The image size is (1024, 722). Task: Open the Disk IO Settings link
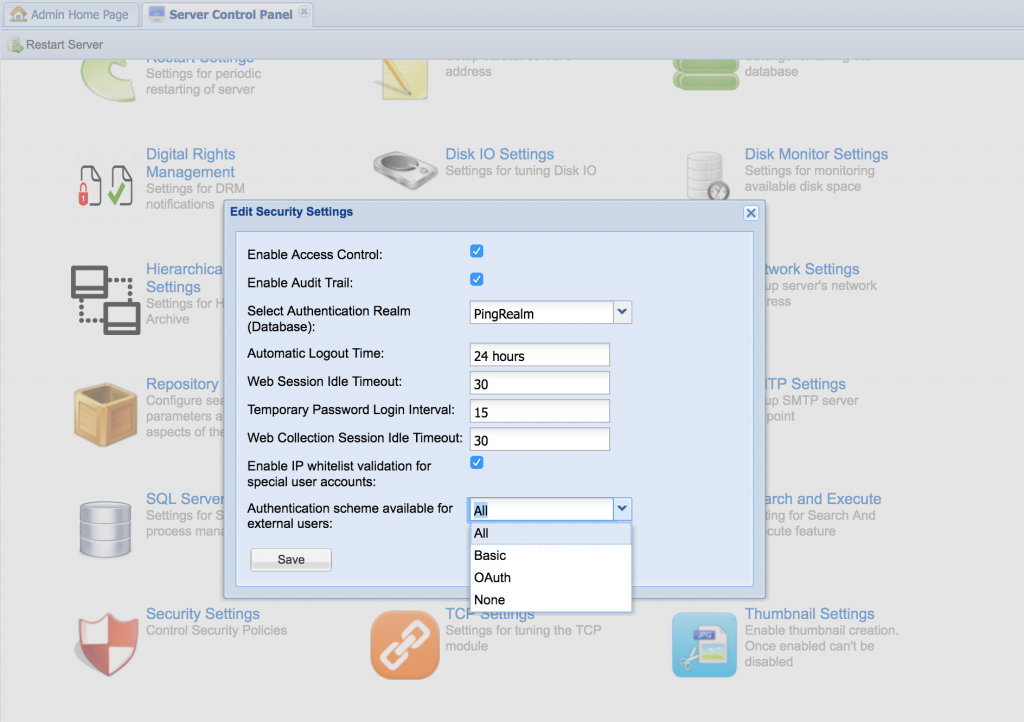click(500, 154)
